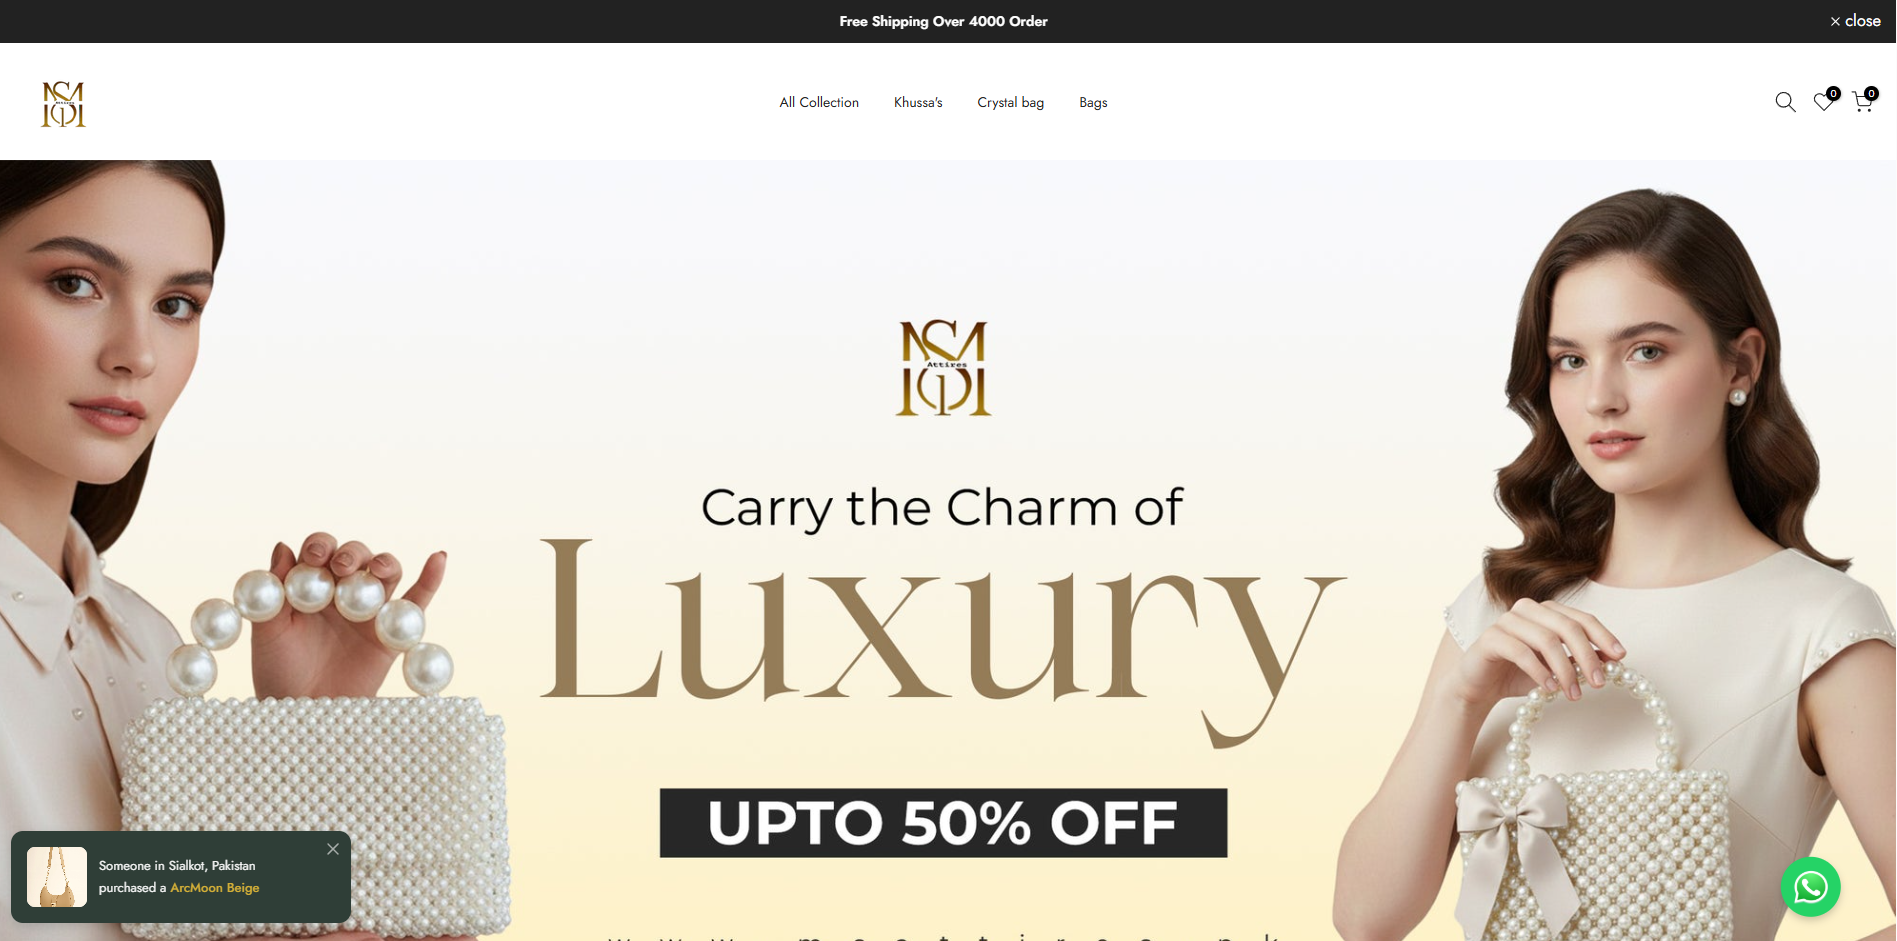Close the free shipping announcement bar
The image size is (1897, 941).
tap(1855, 21)
